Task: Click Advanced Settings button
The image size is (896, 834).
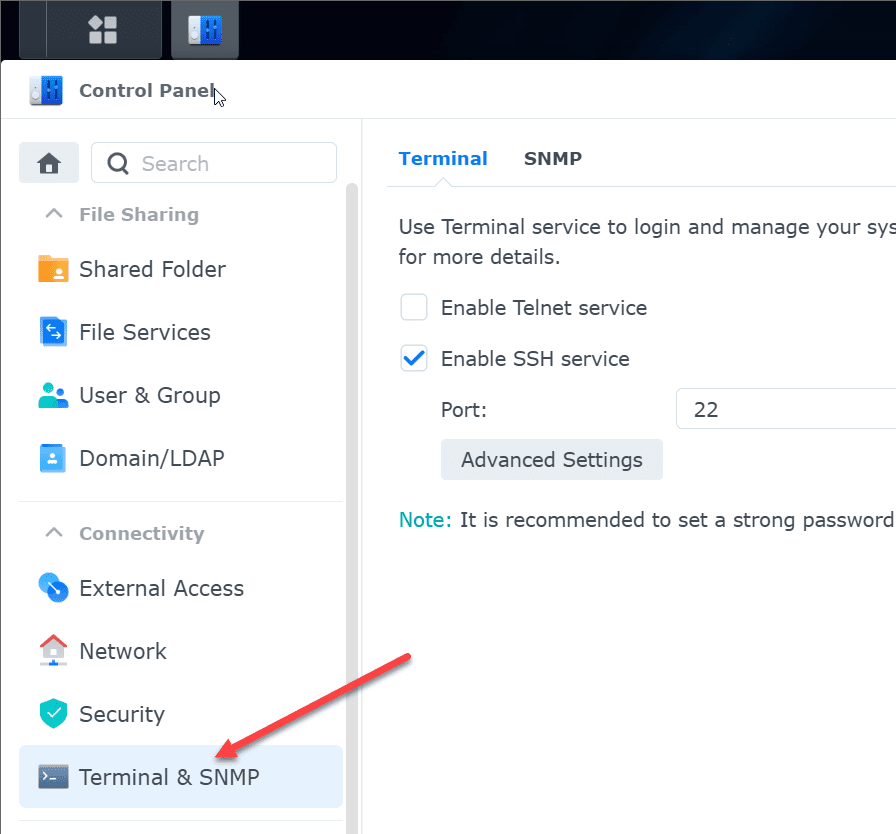Action: pos(551,460)
